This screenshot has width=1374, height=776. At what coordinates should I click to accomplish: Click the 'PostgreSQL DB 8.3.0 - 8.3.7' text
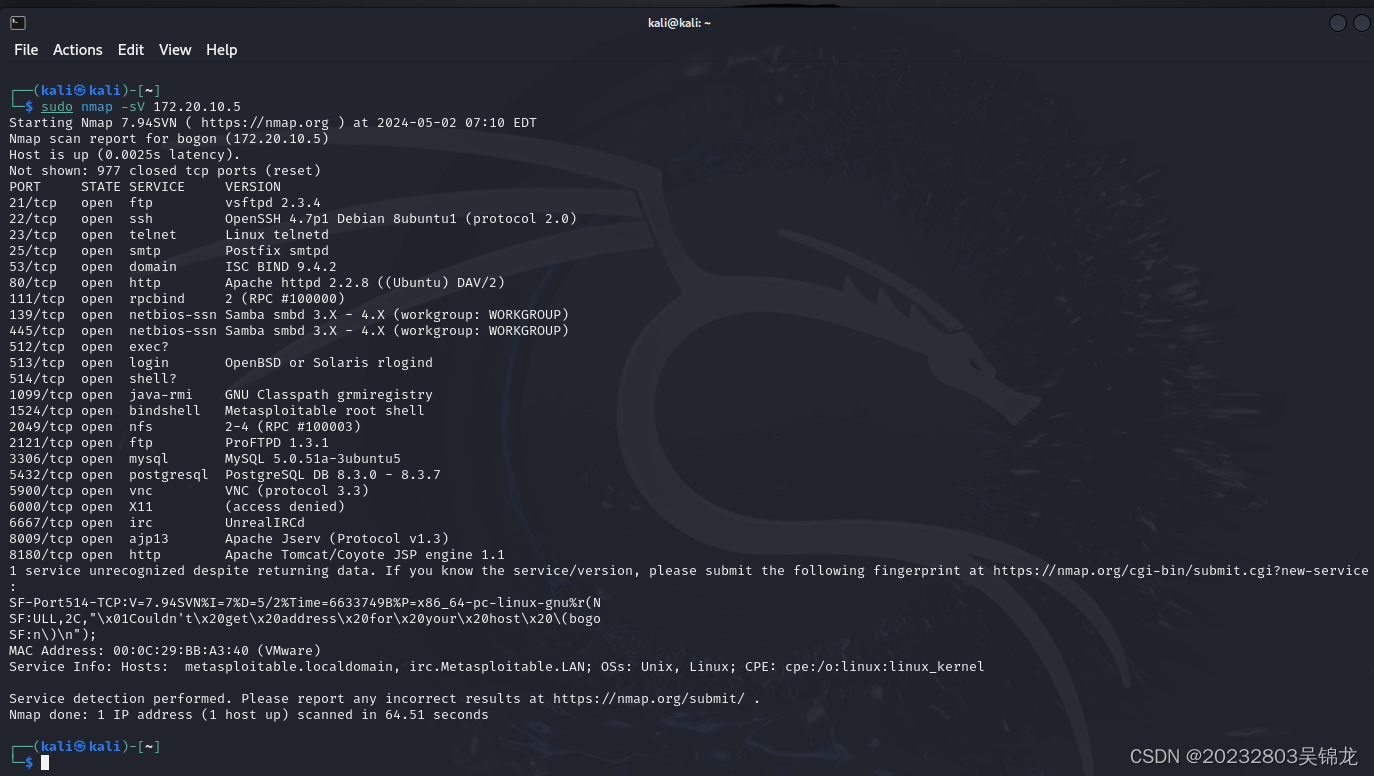pyautogui.click(x=333, y=475)
